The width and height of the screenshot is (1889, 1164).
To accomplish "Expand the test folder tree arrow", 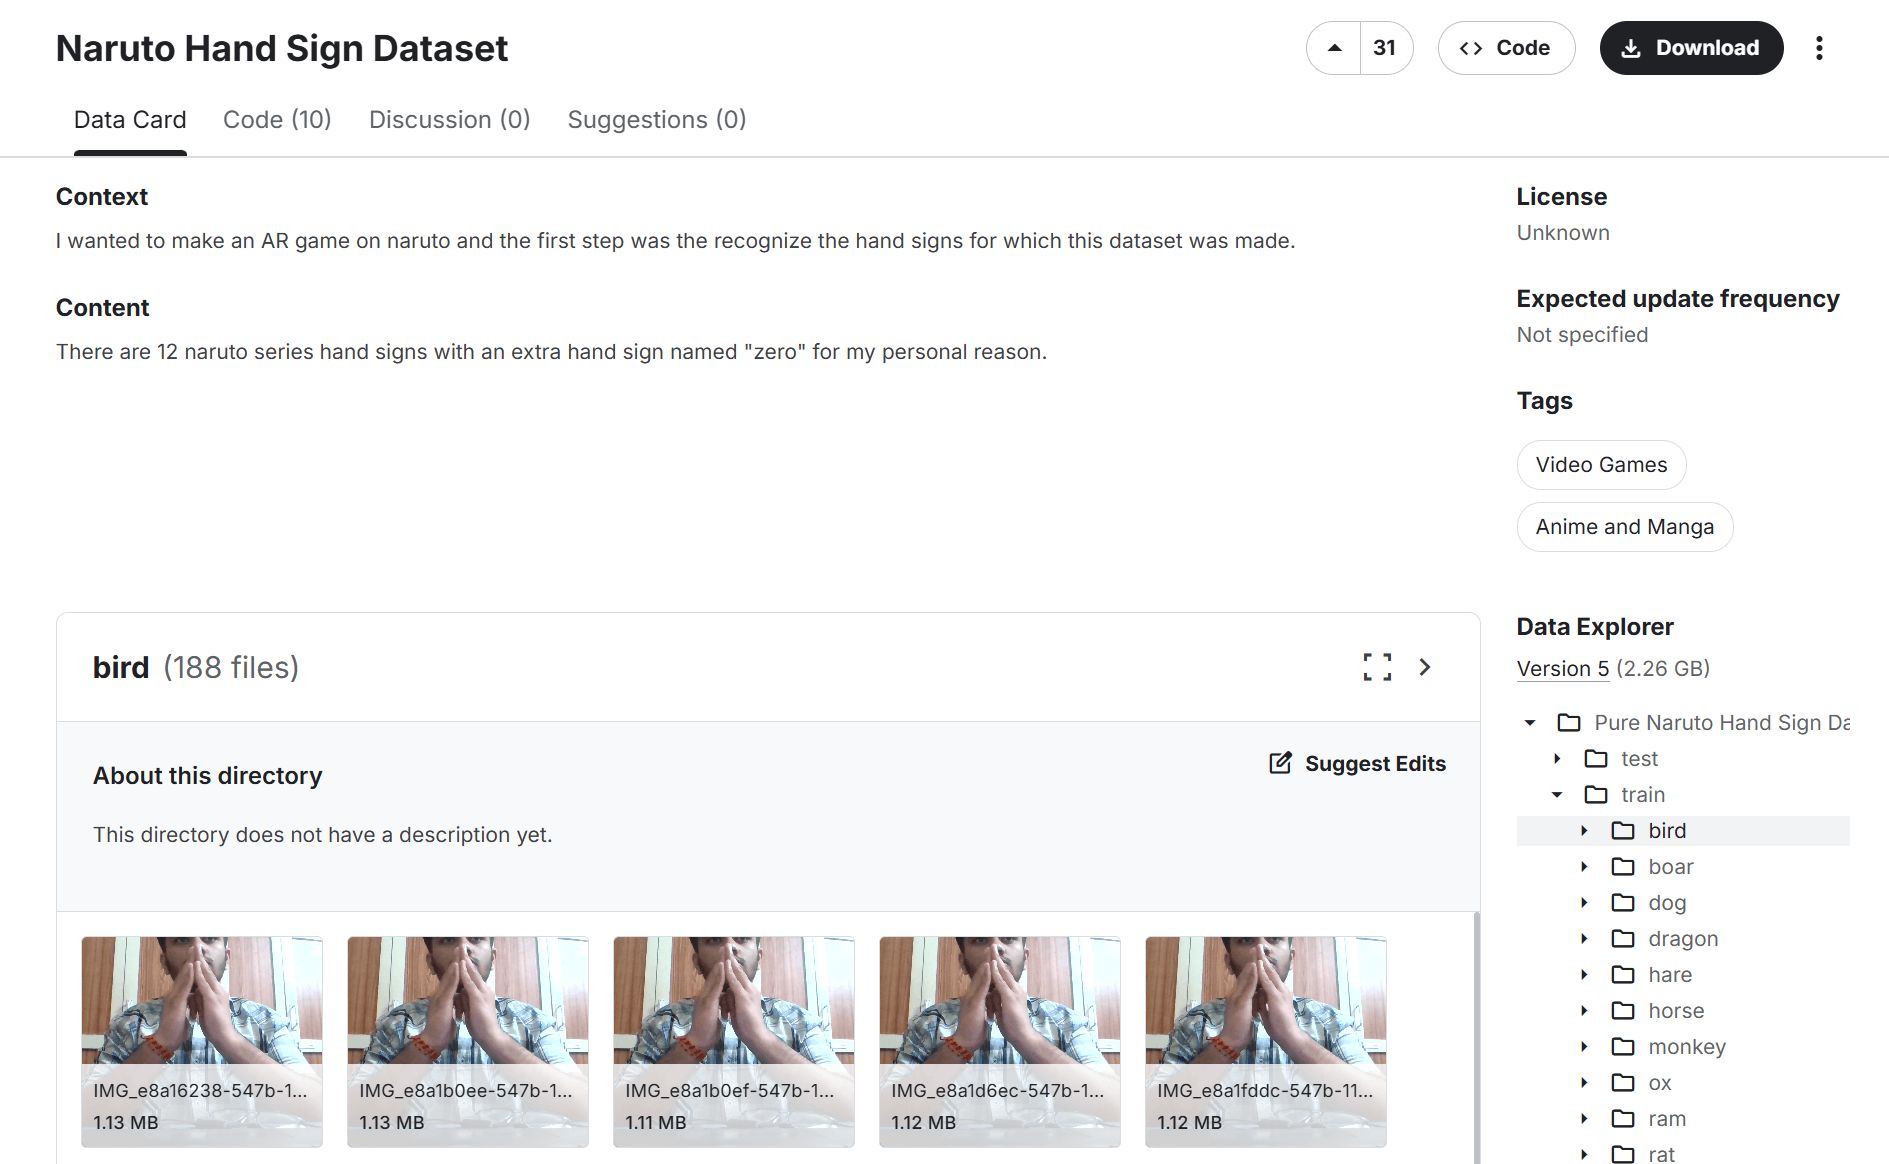I will (1557, 759).
